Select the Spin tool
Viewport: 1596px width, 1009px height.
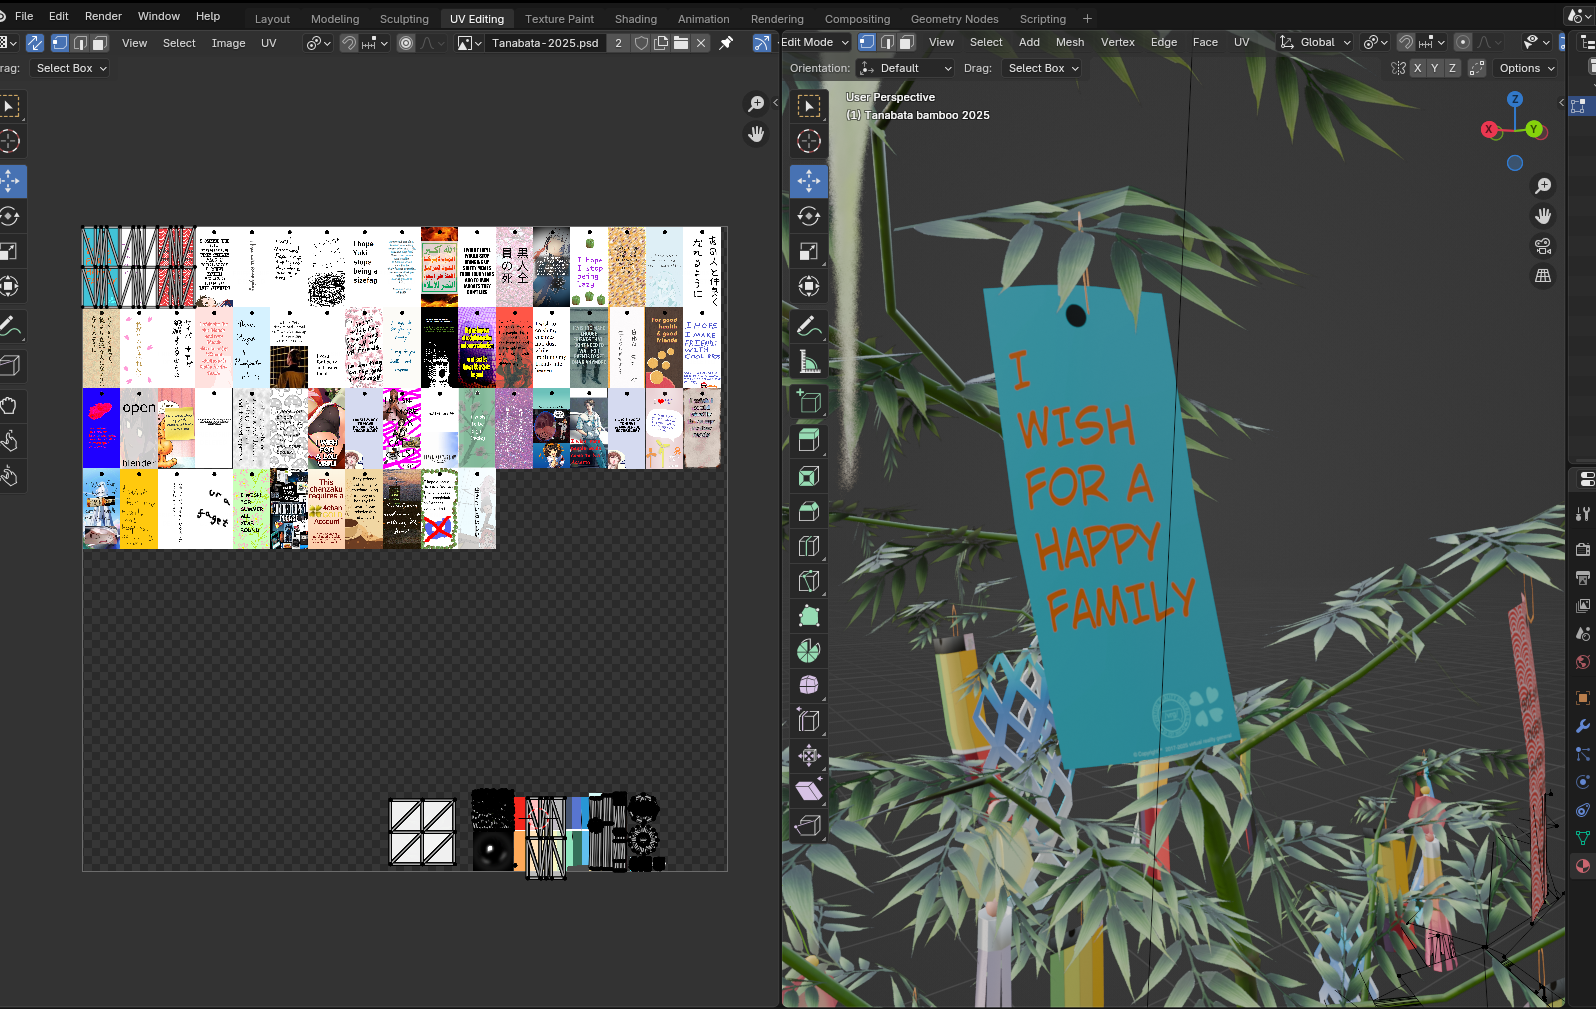coord(809,651)
